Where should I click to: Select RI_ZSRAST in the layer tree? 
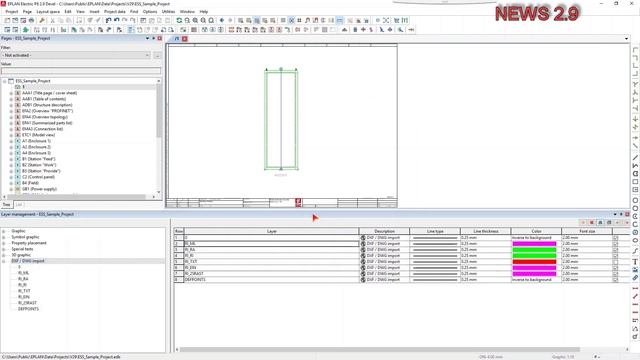(27, 303)
